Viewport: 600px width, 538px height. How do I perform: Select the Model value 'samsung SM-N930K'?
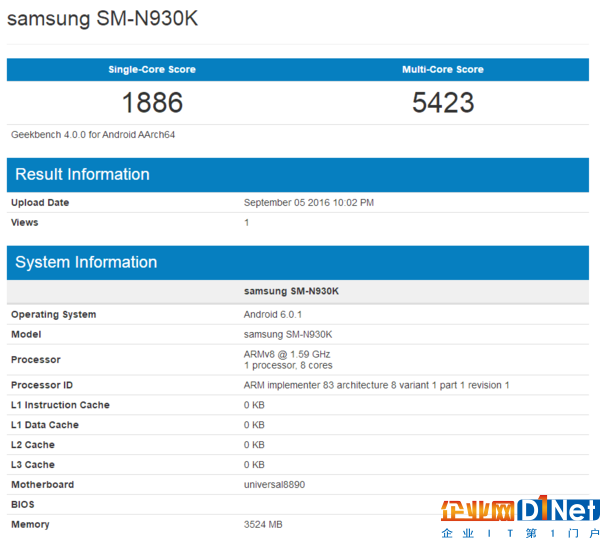[x=288, y=334]
